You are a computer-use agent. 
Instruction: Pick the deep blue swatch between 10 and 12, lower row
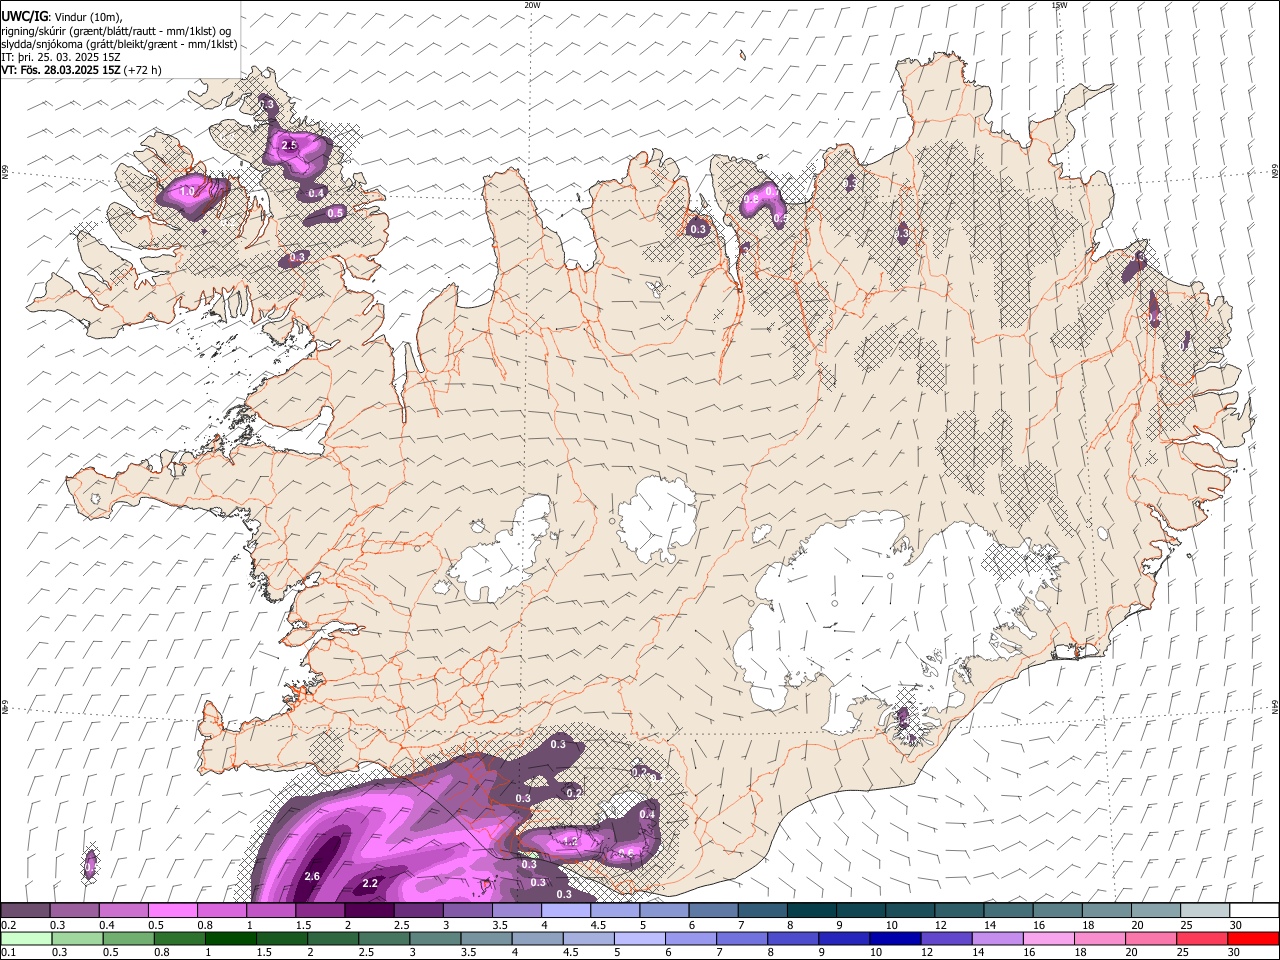point(895,939)
